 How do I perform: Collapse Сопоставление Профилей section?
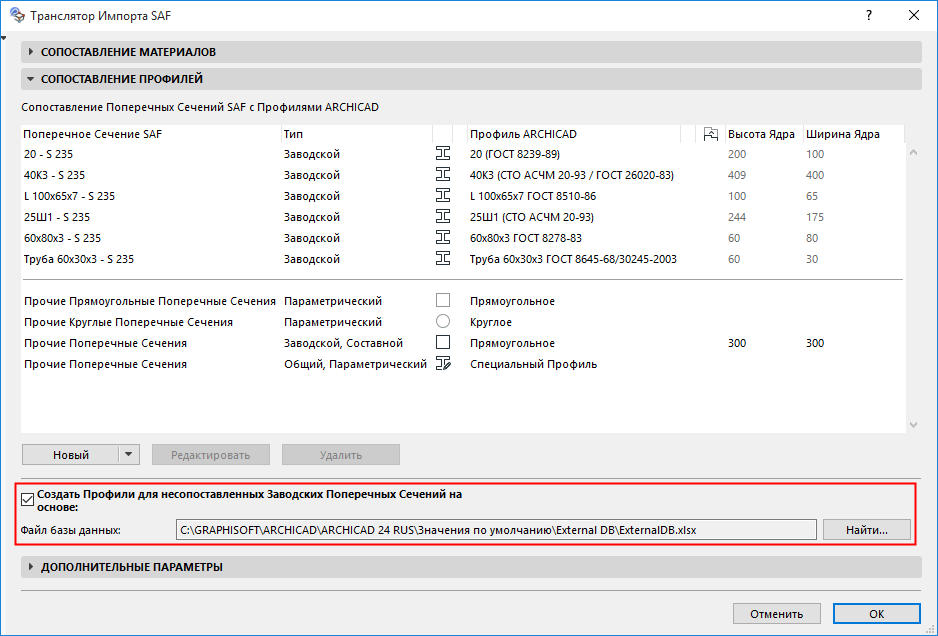point(31,79)
